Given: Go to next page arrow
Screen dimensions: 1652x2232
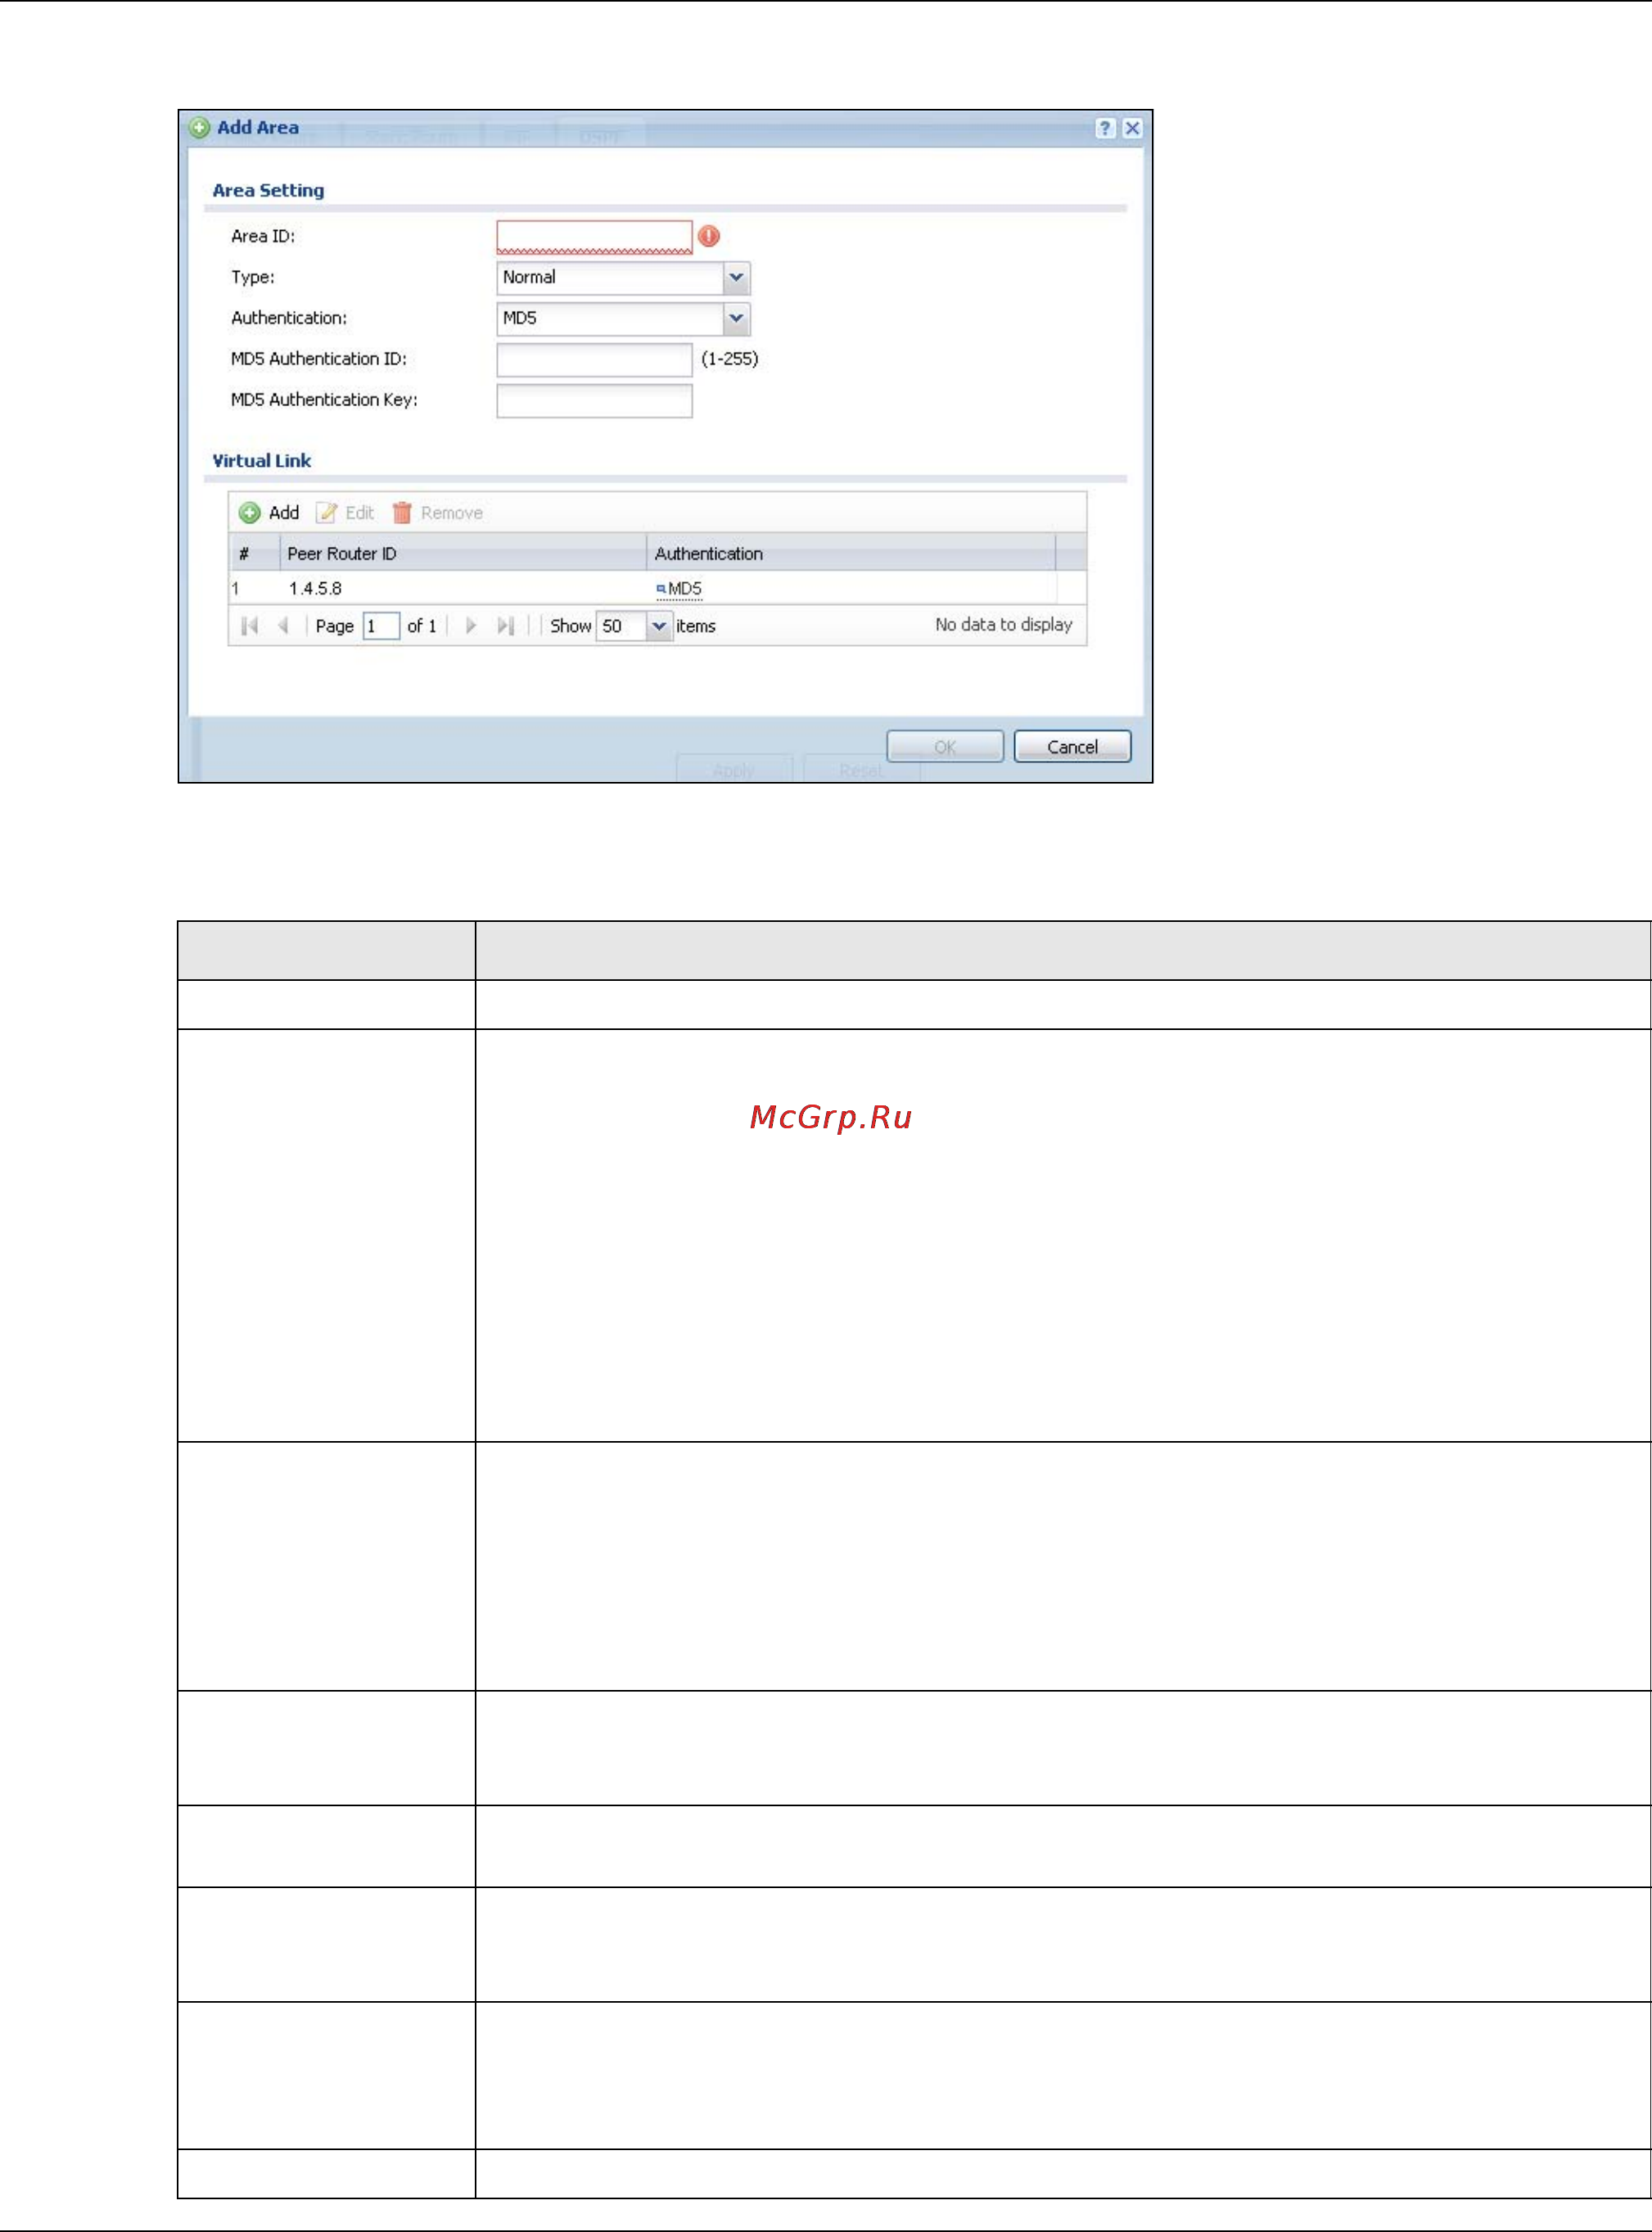Looking at the screenshot, I should [x=471, y=626].
